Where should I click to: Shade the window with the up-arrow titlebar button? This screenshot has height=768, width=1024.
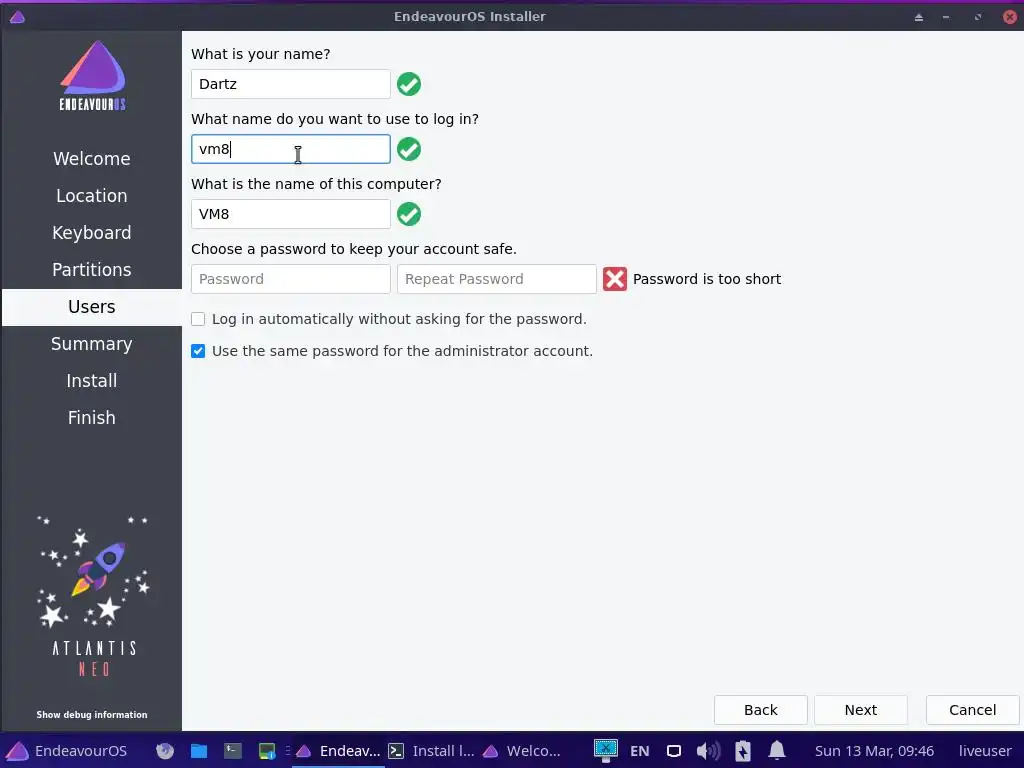(x=919, y=17)
